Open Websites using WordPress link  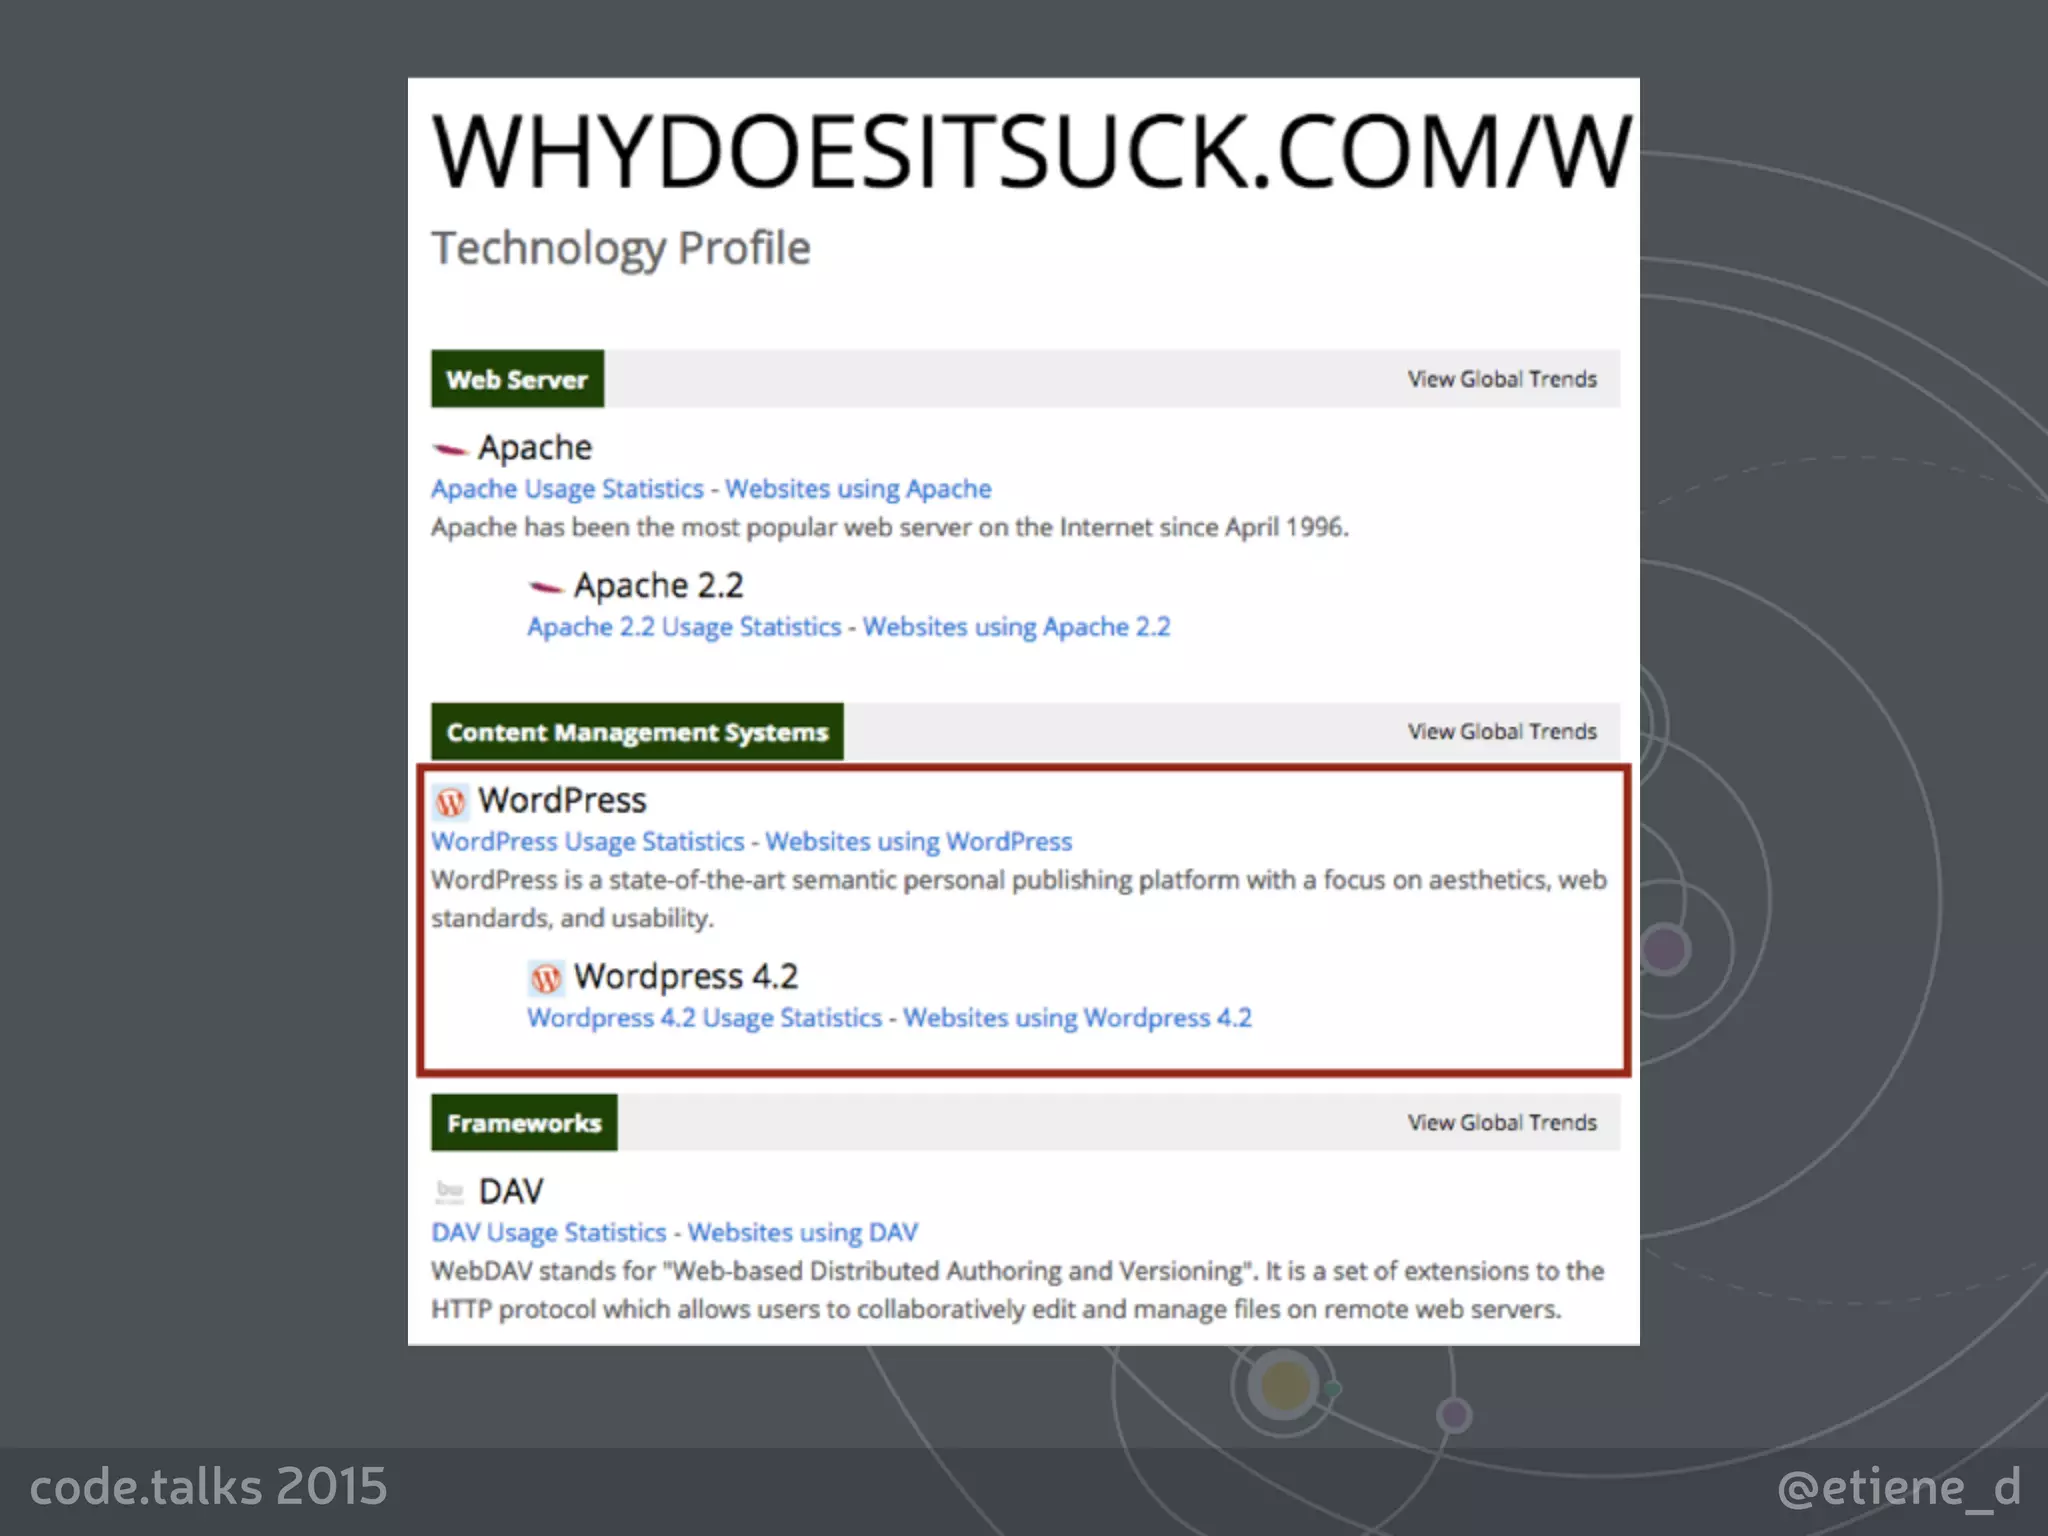[x=919, y=842]
